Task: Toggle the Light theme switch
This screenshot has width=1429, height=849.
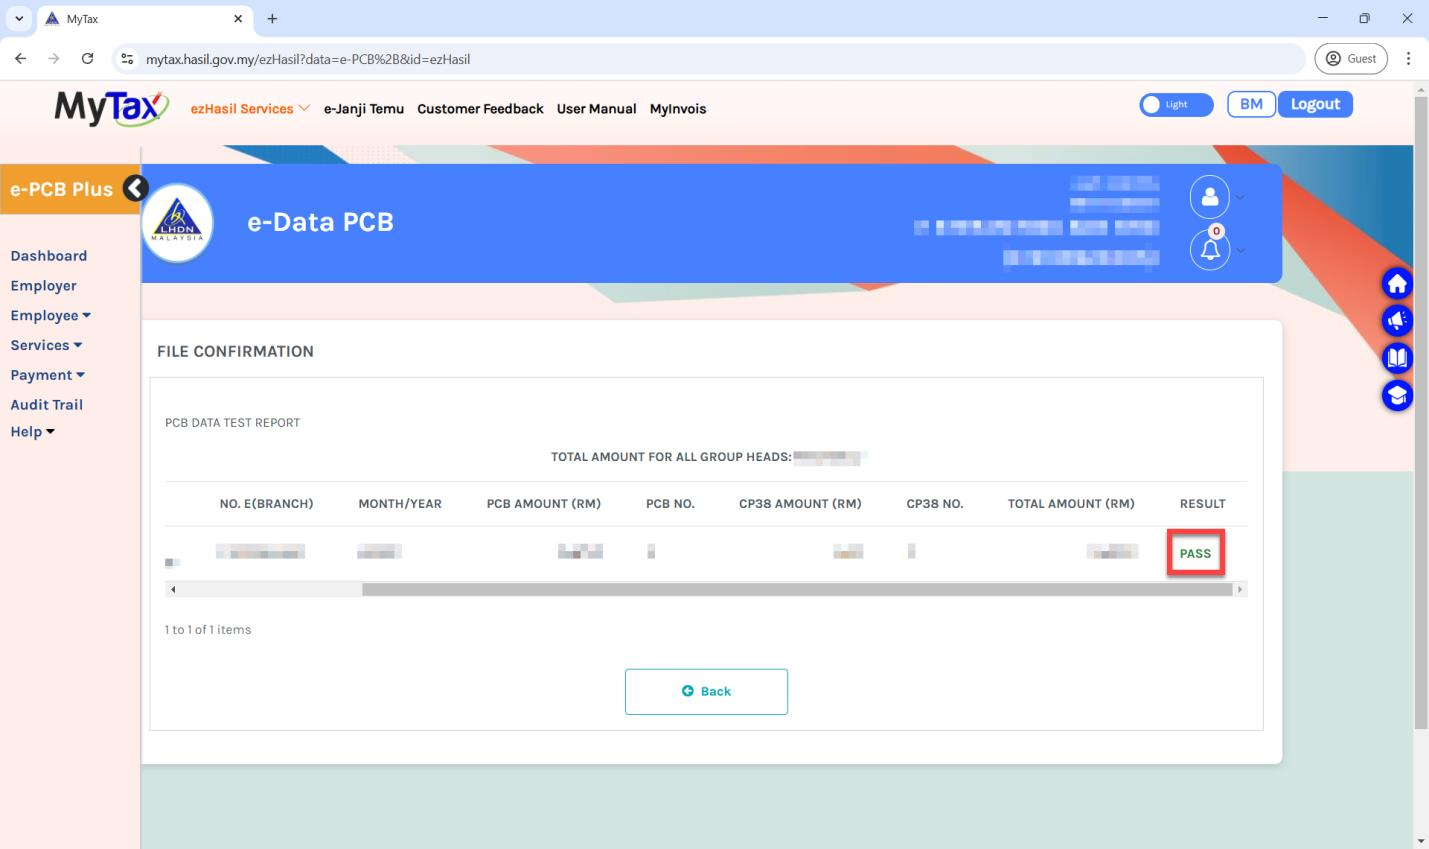Action: coord(1176,104)
